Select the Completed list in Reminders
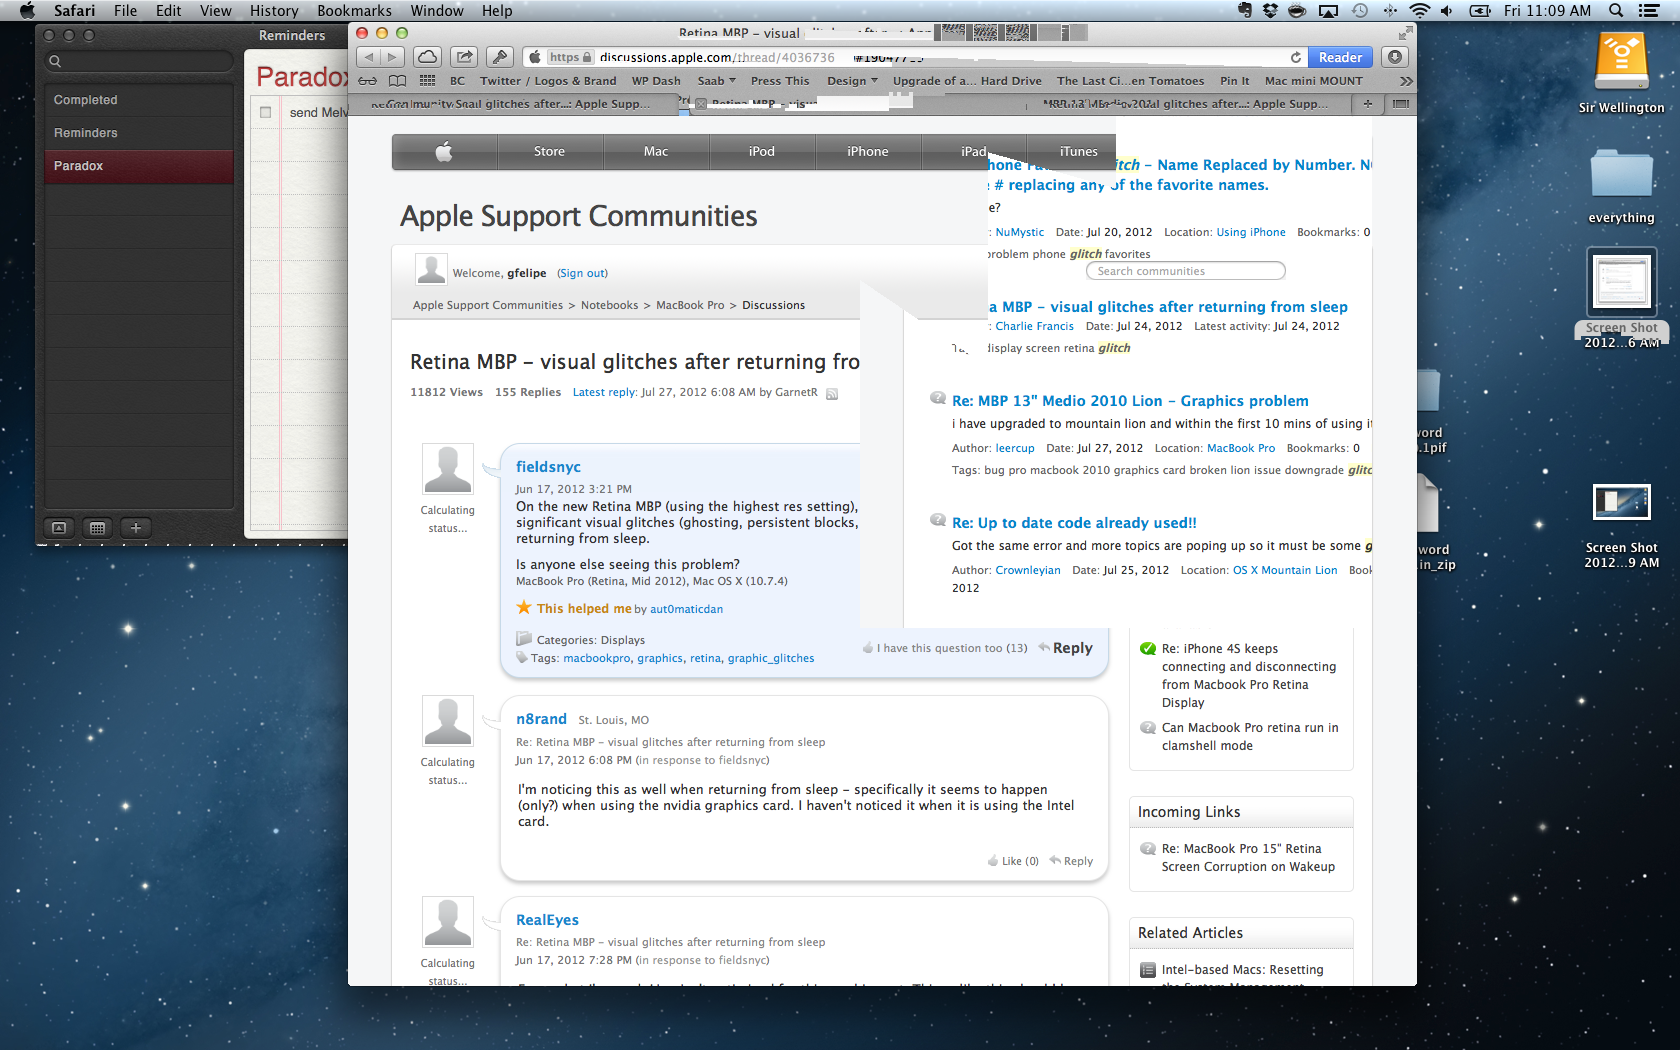Screen dimensions: 1680x1050 coord(139,100)
